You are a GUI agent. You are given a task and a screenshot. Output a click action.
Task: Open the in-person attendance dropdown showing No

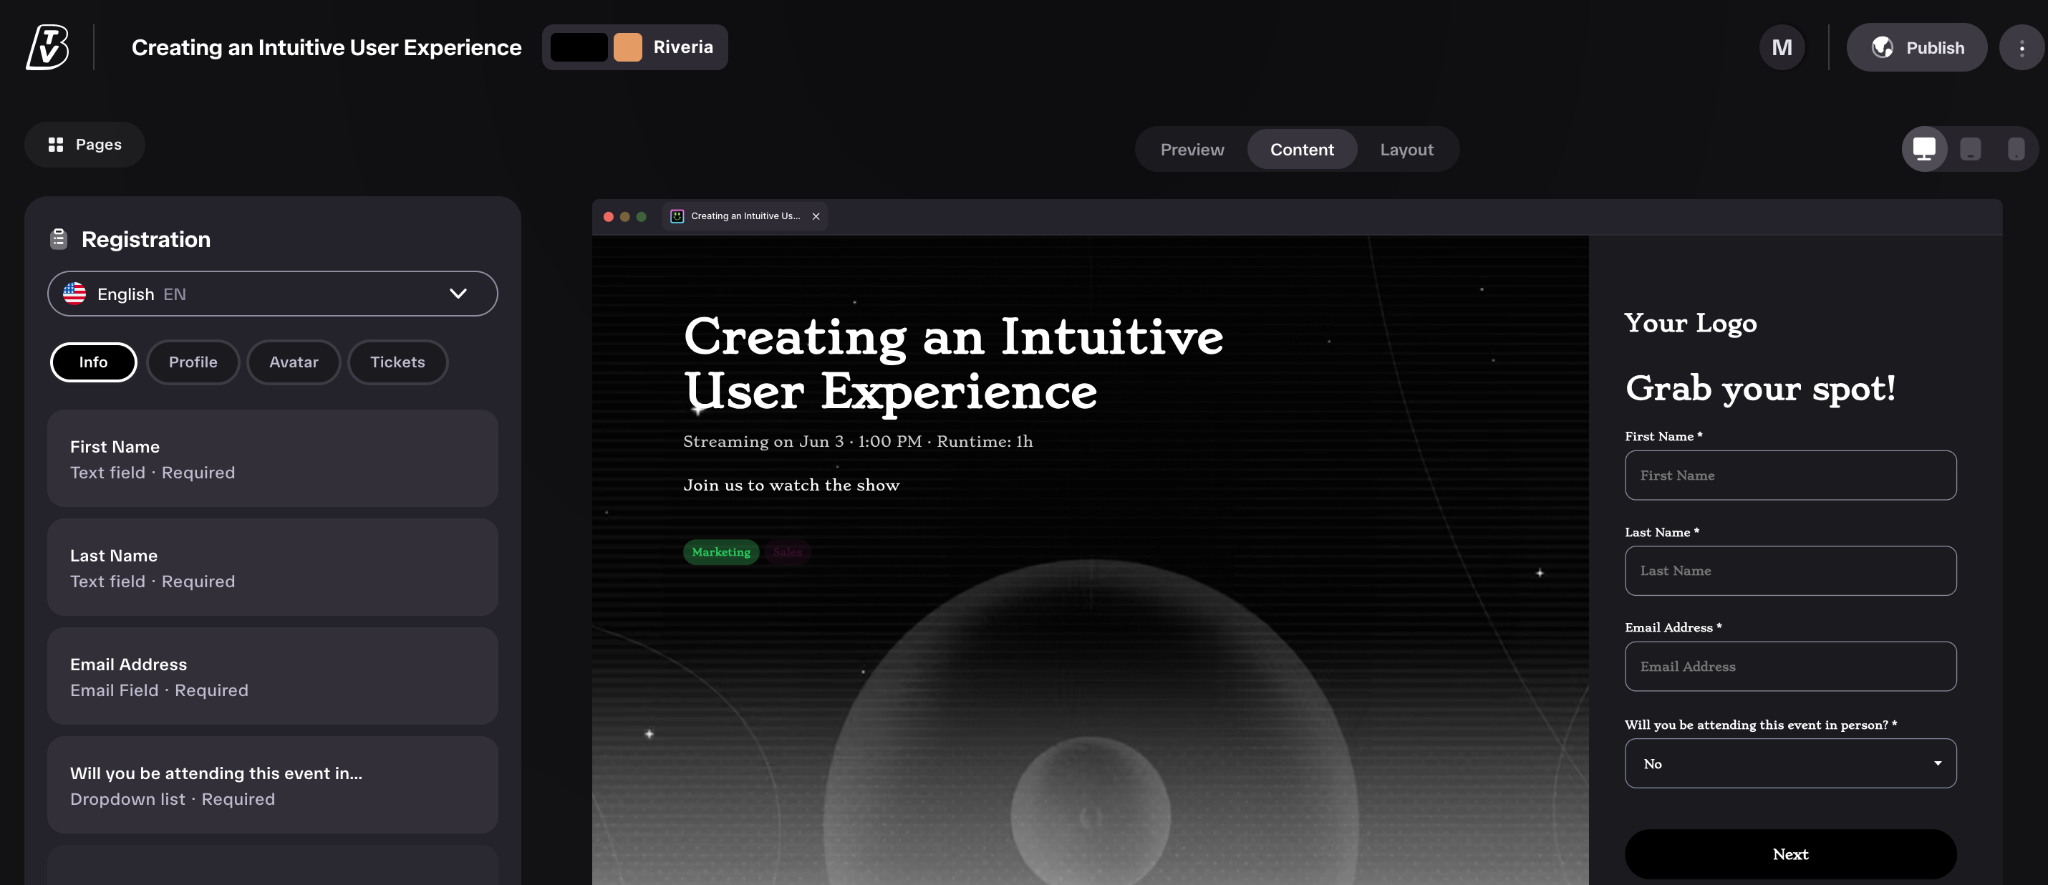coord(1790,763)
